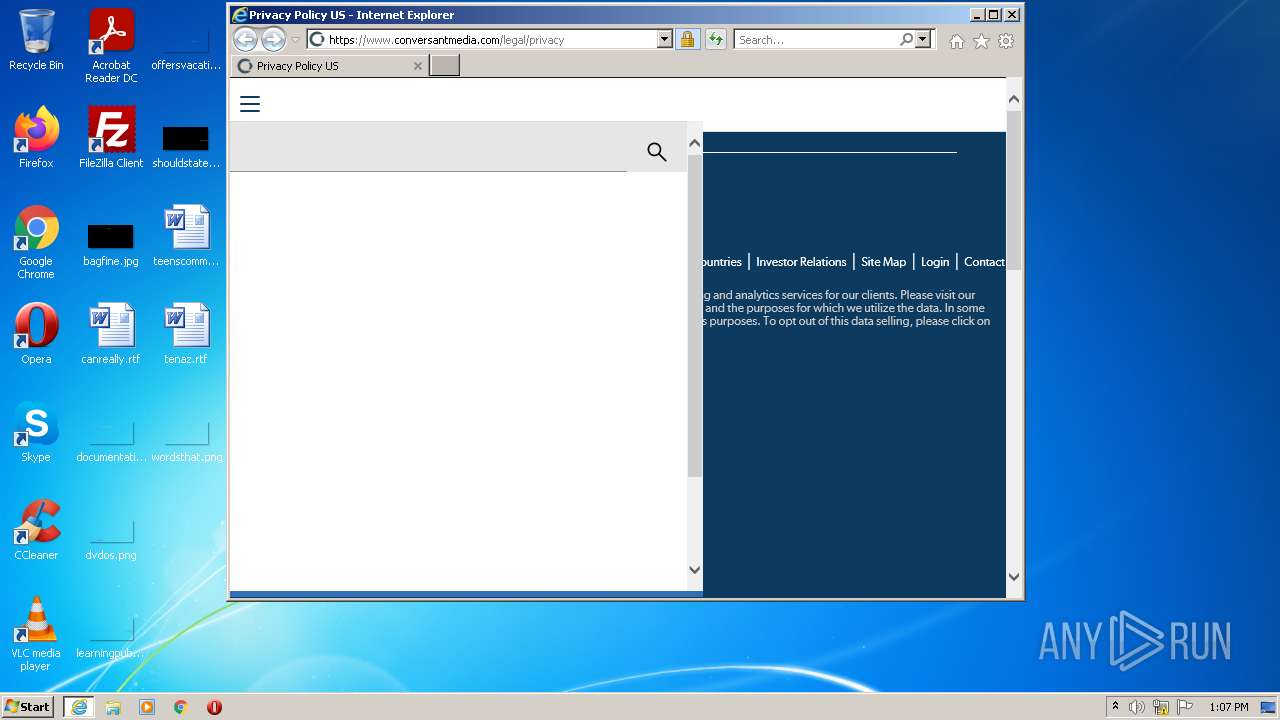Open the Login link
The width and height of the screenshot is (1280, 720).
point(935,262)
